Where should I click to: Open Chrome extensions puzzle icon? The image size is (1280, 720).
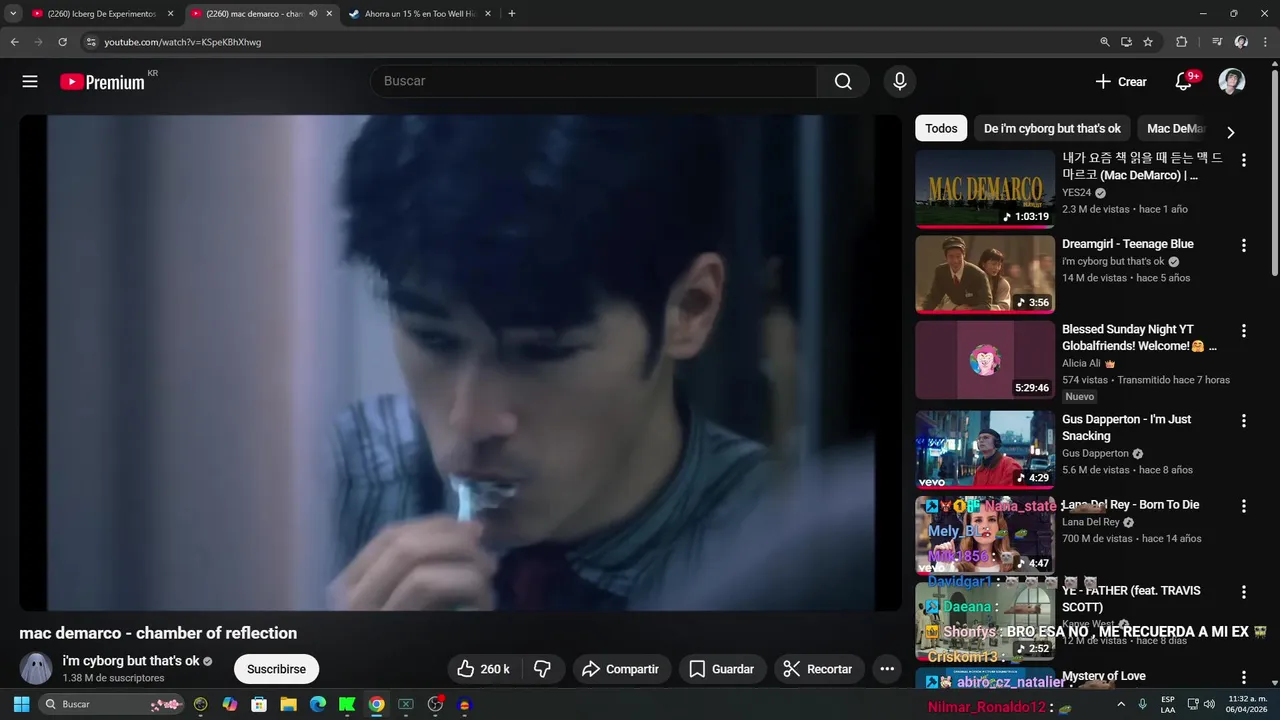(x=1181, y=42)
